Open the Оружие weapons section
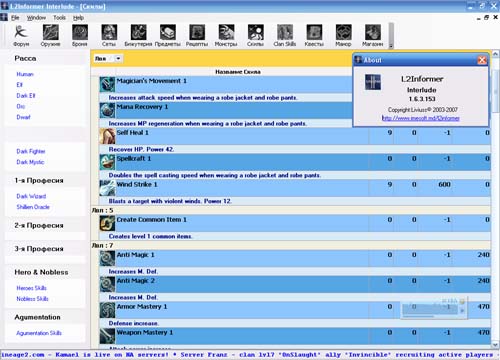The image size is (500, 360). pyautogui.click(x=50, y=36)
